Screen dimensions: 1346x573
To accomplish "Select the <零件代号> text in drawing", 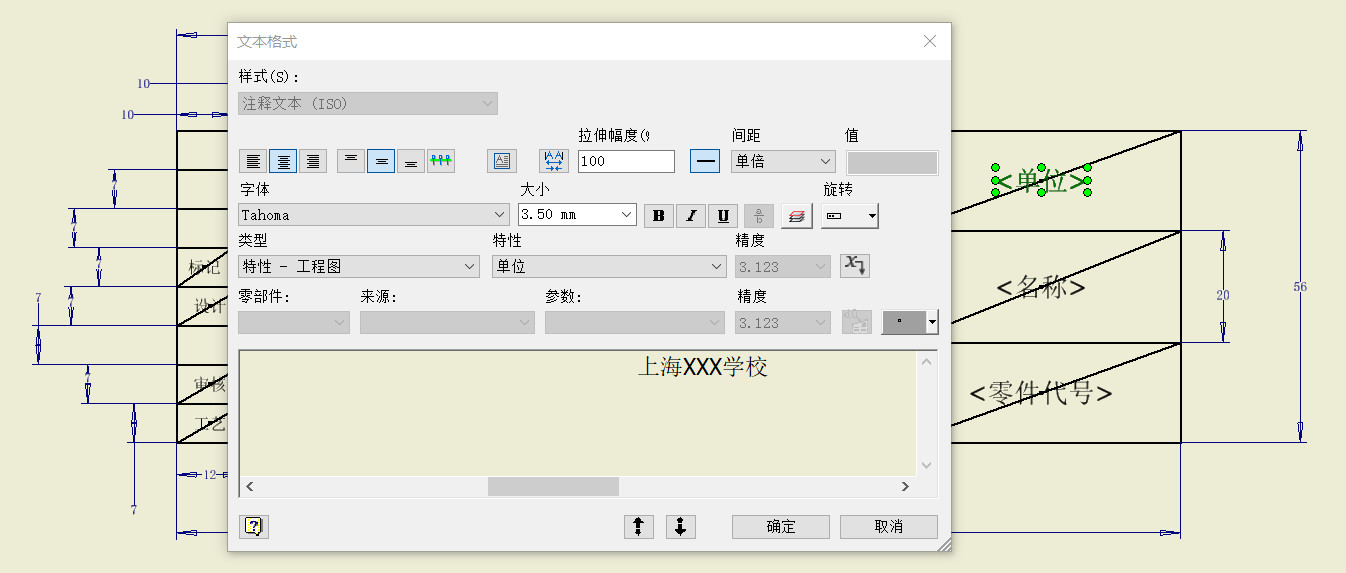I will [x=1041, y=393].
